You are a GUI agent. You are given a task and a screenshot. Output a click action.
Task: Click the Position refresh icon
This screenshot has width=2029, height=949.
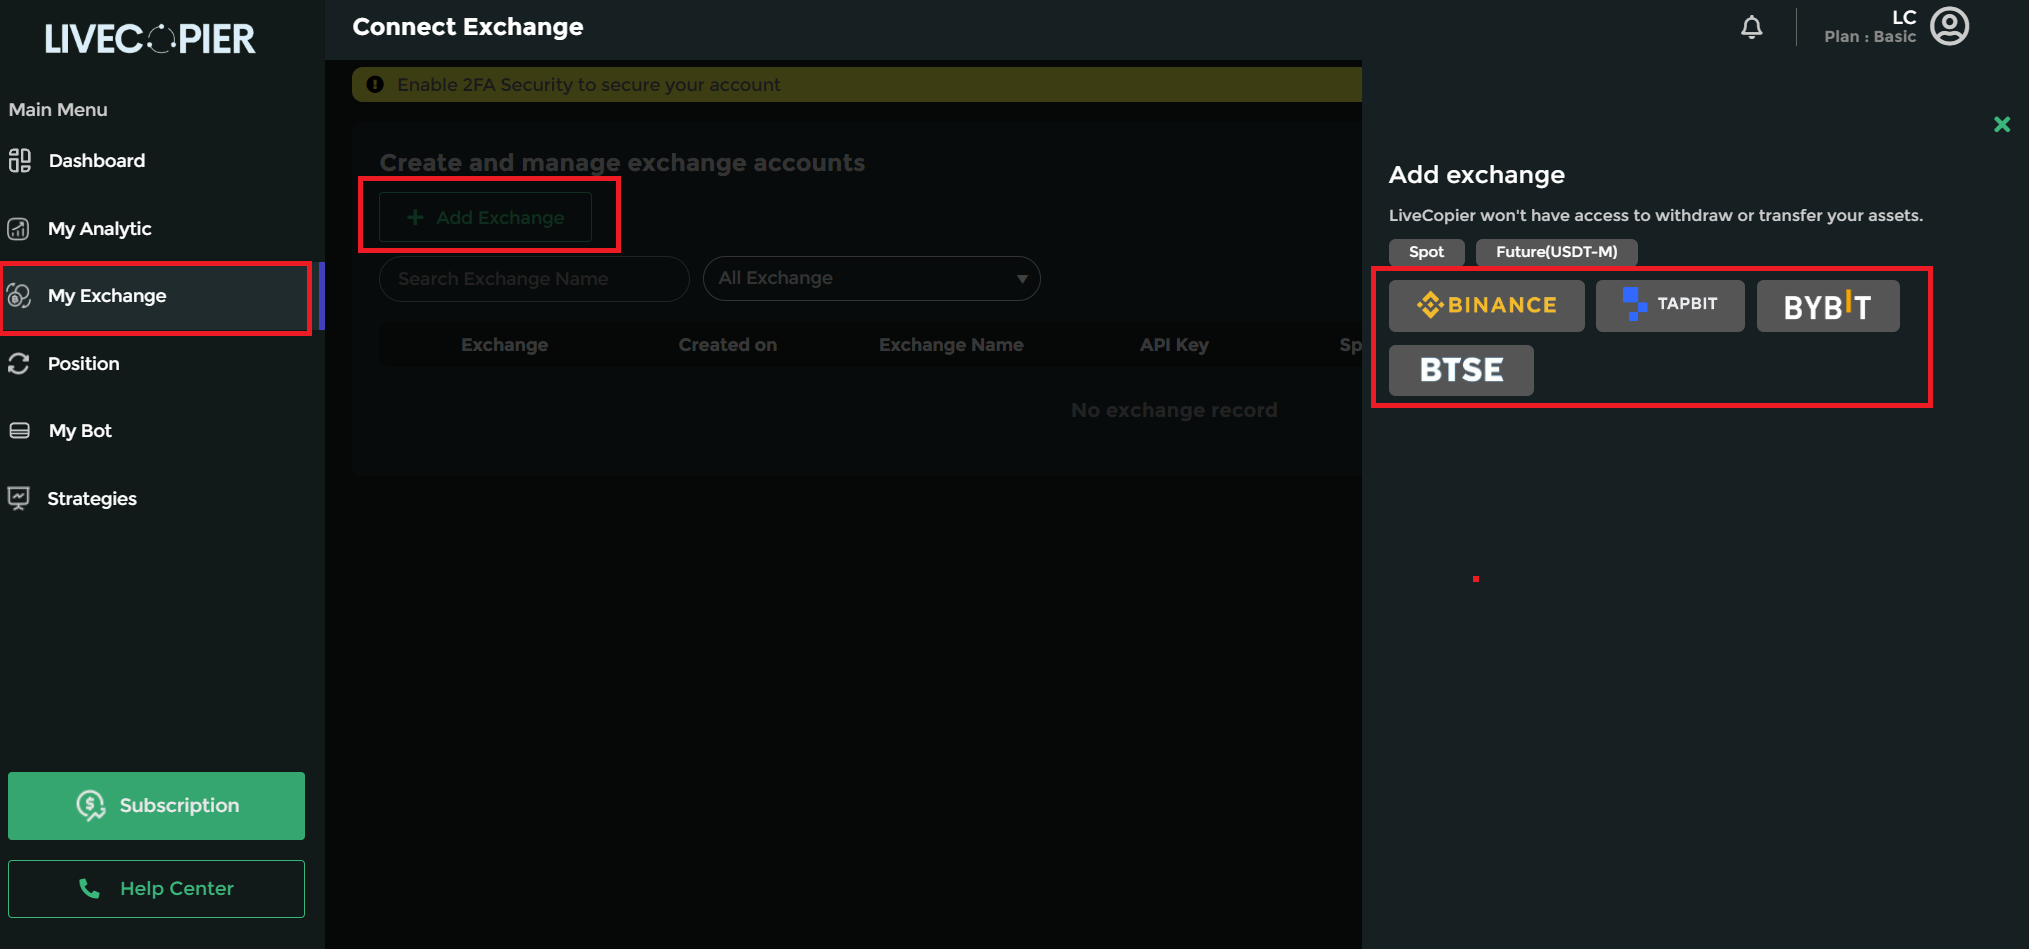click(x=19, y=364)
